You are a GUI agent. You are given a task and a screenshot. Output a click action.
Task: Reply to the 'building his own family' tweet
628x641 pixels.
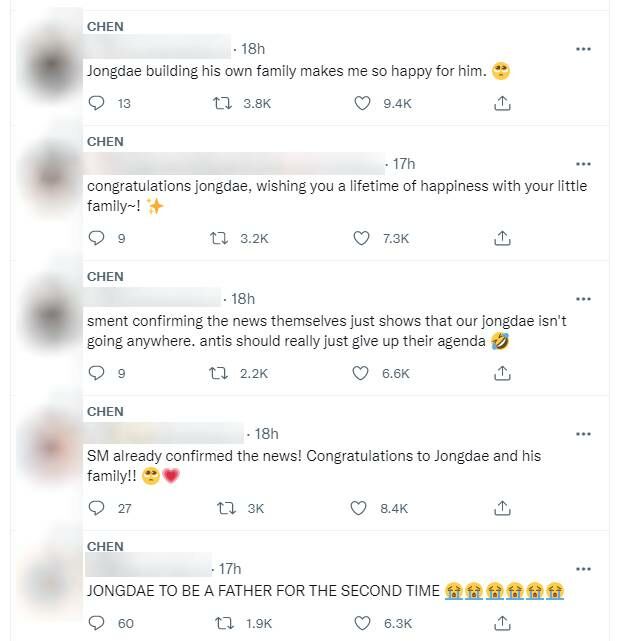pos(97,103)
